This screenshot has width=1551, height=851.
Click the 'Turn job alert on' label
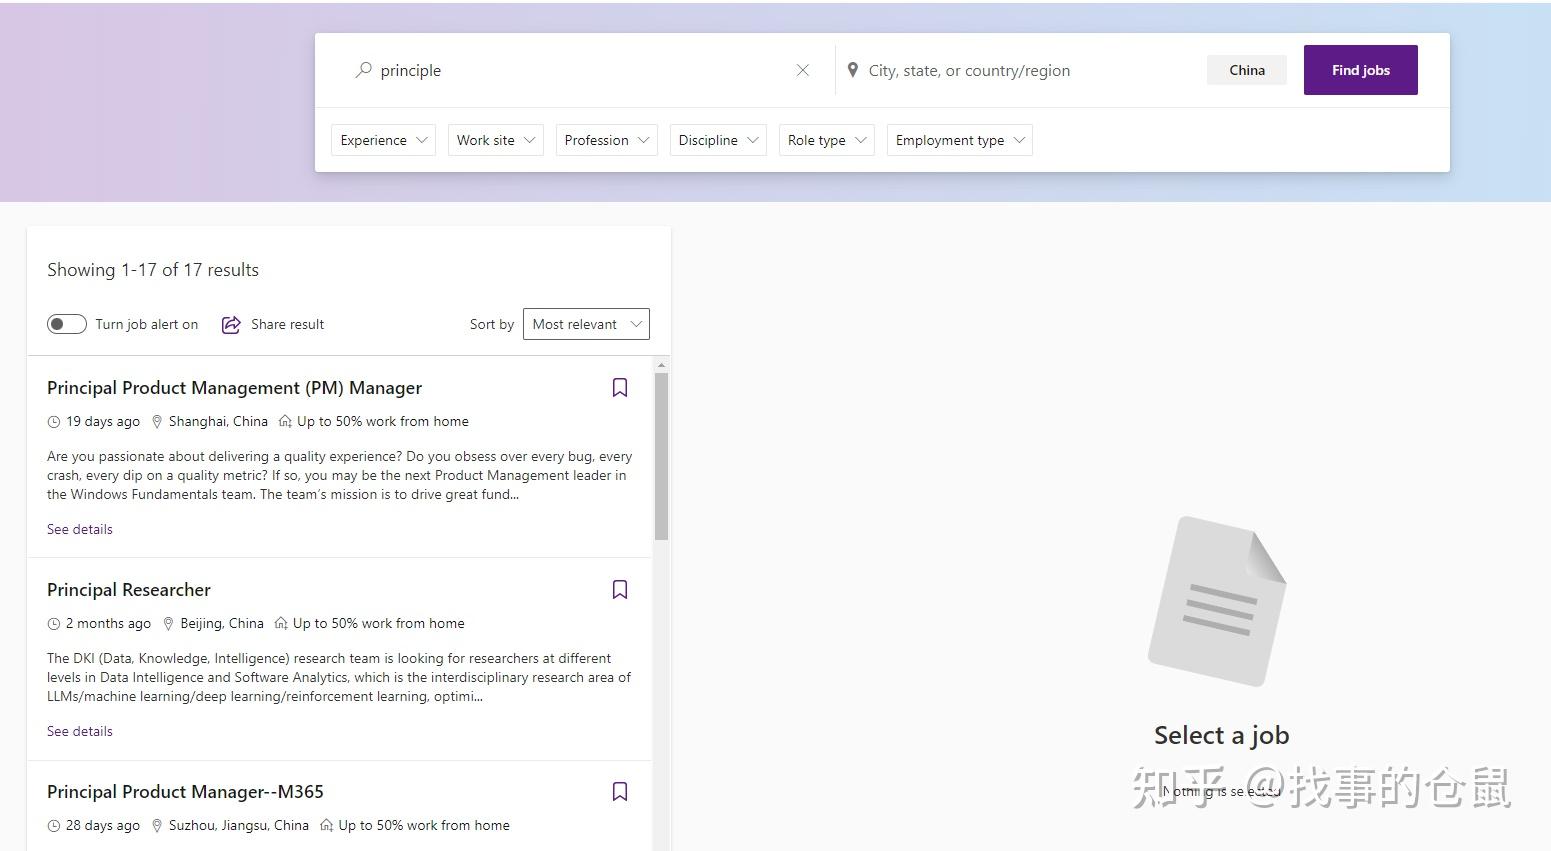(x=147, y=324)
